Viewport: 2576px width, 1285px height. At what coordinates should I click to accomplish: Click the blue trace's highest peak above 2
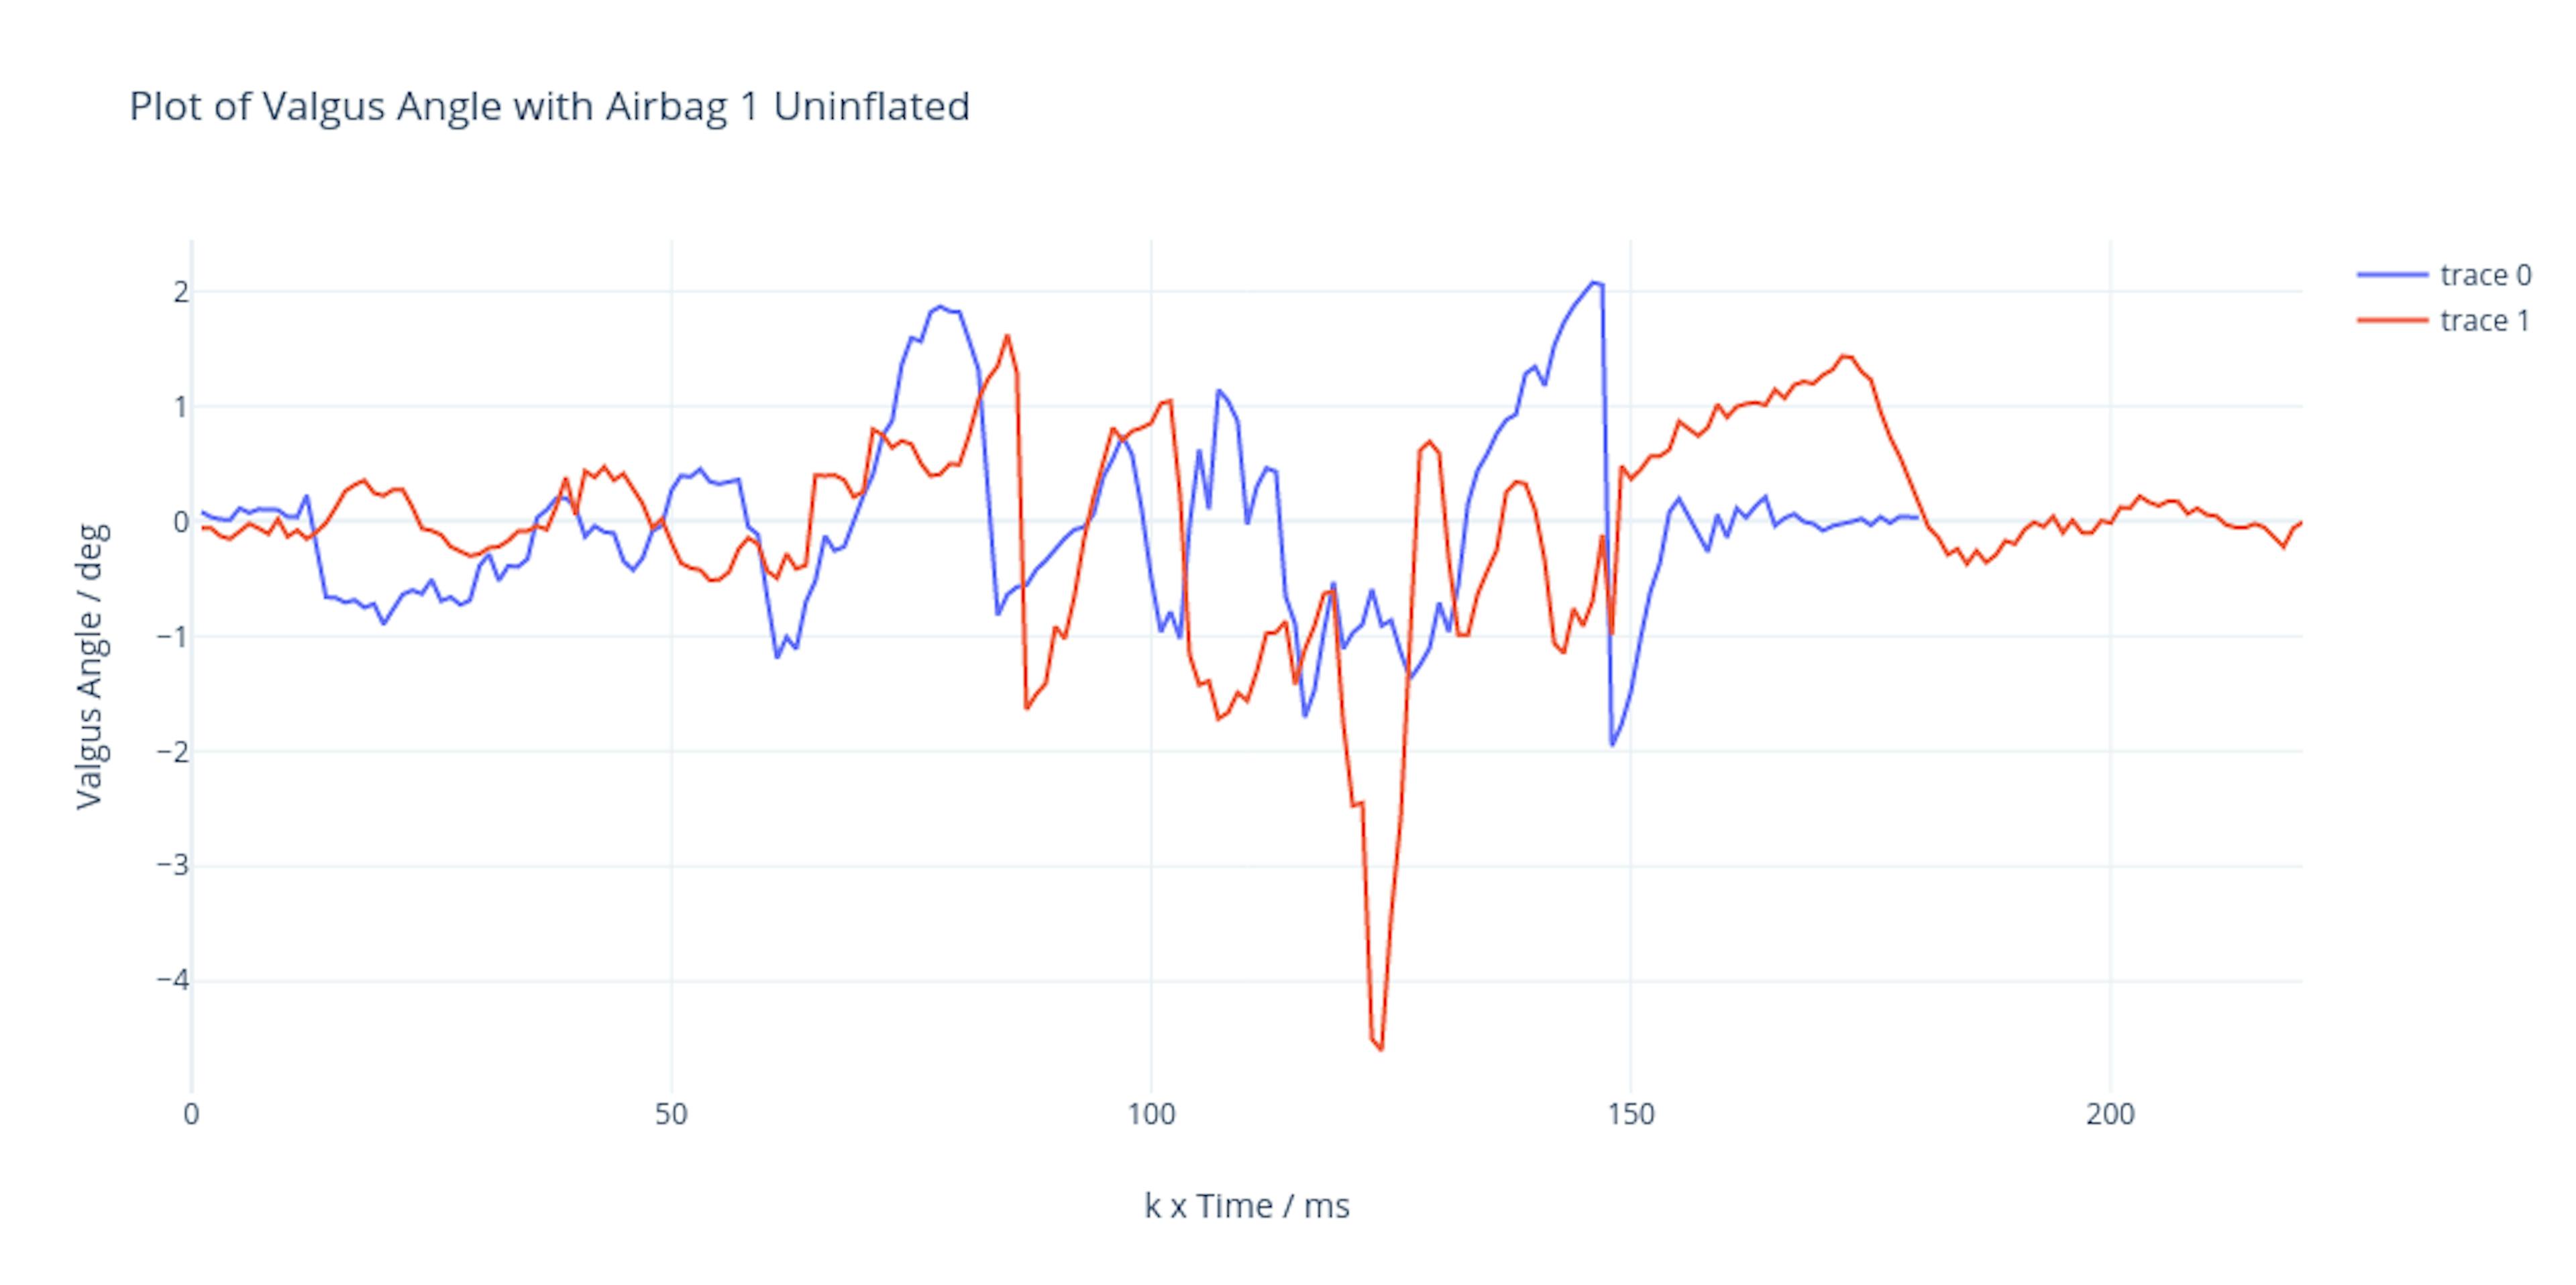coord(1593,283)
